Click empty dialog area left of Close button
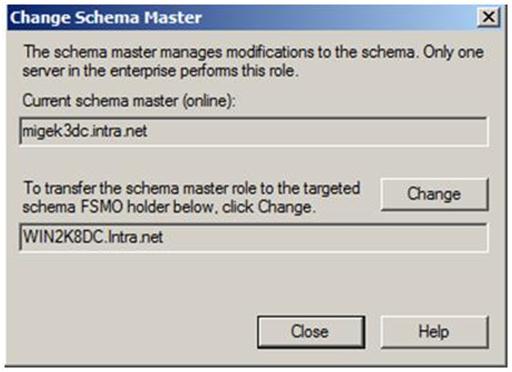The height and width of the screenshot is (372, 512). tap(133, 332)
